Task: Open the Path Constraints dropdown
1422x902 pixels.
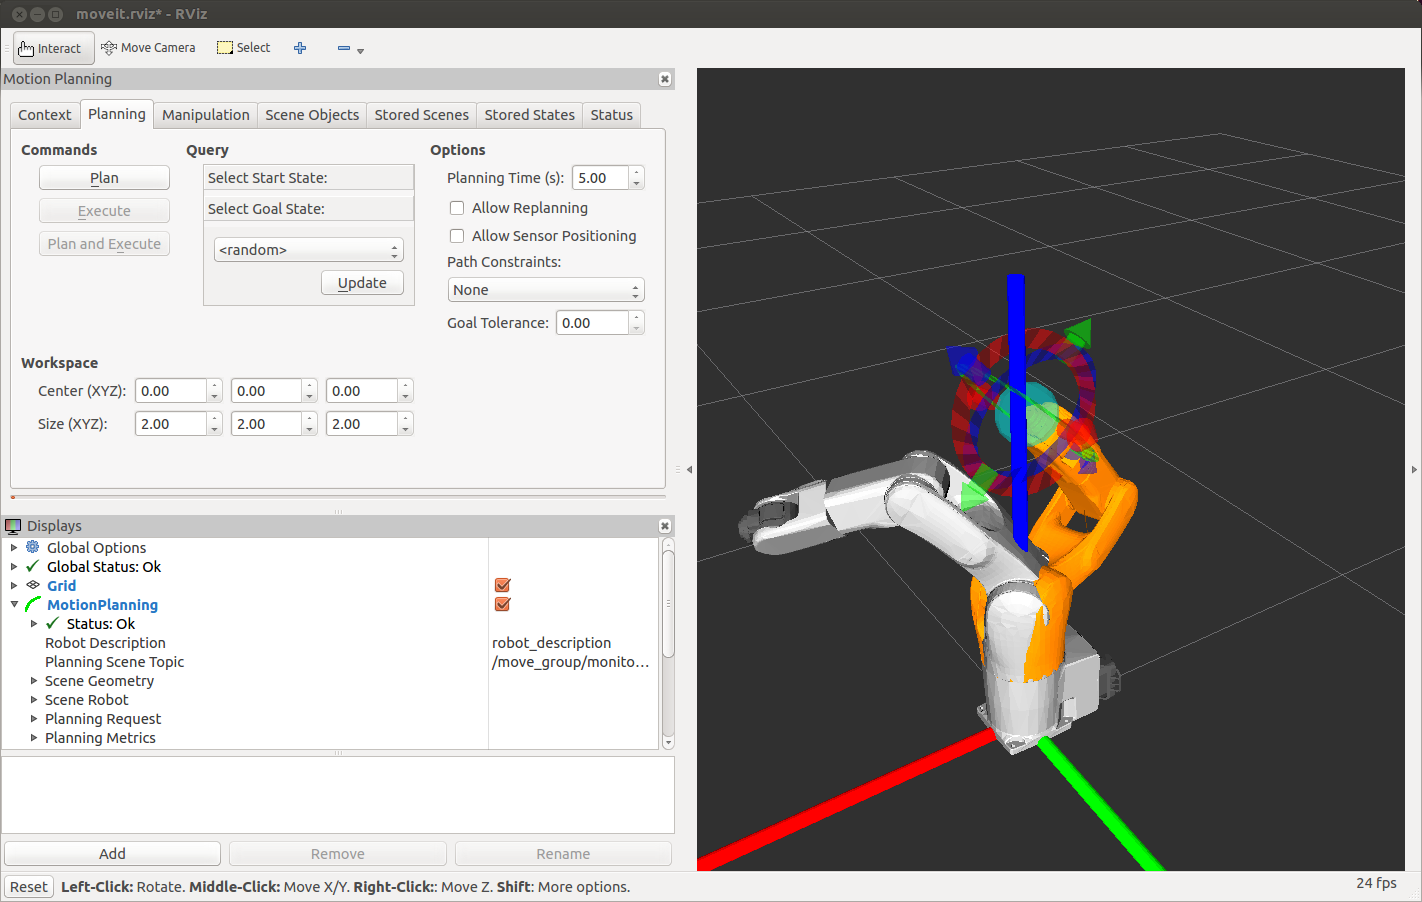Action: pos(545,290)
